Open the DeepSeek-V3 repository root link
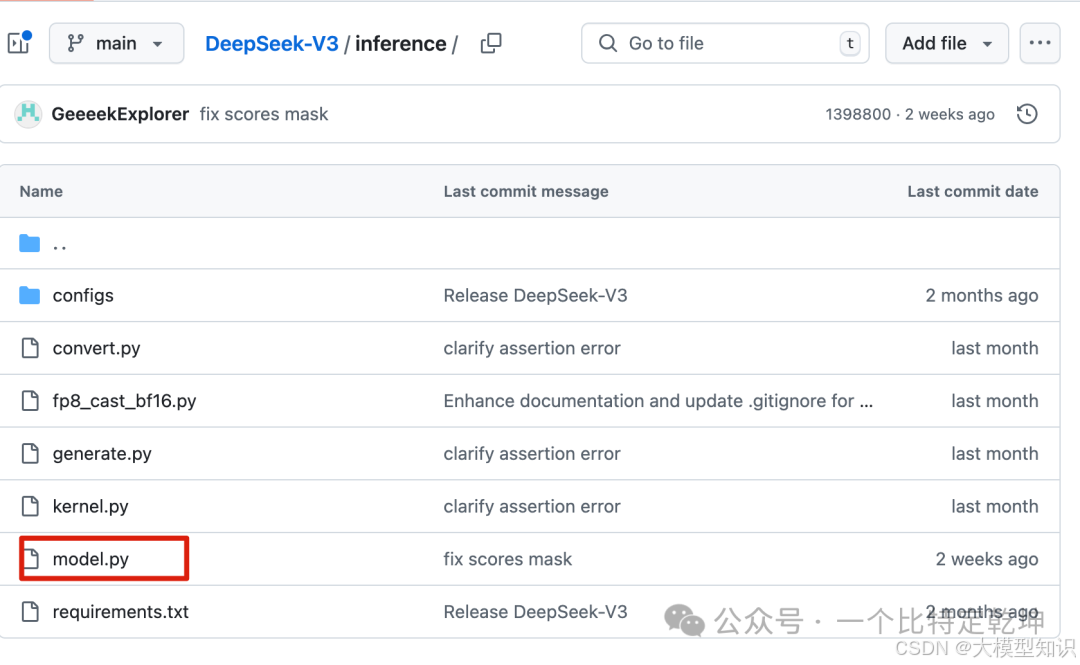This screenshot has width=1080, height=665. tap(271, 43)
